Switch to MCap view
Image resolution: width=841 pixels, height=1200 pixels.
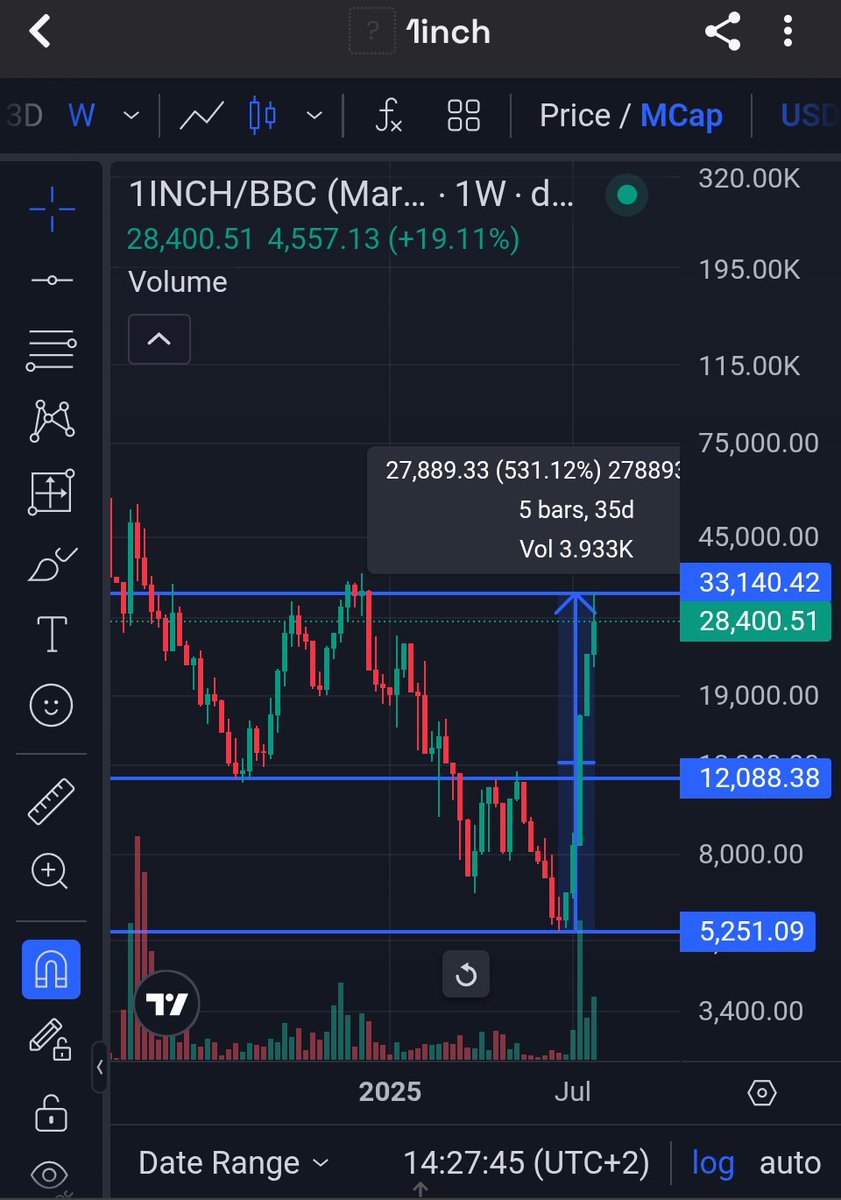pos(681,116)
